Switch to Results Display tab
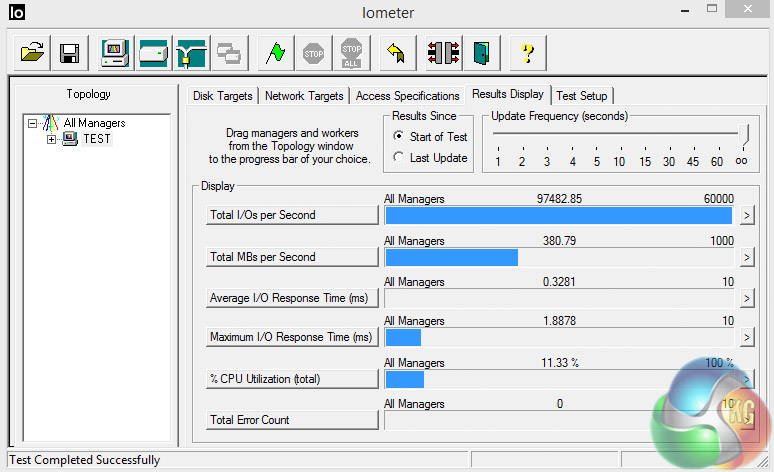 [x=507, y=94]
